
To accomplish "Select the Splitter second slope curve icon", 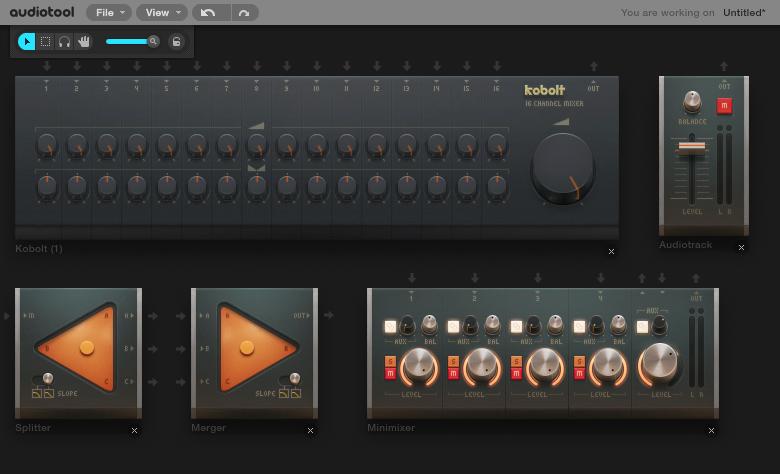I will coord(49,393).
